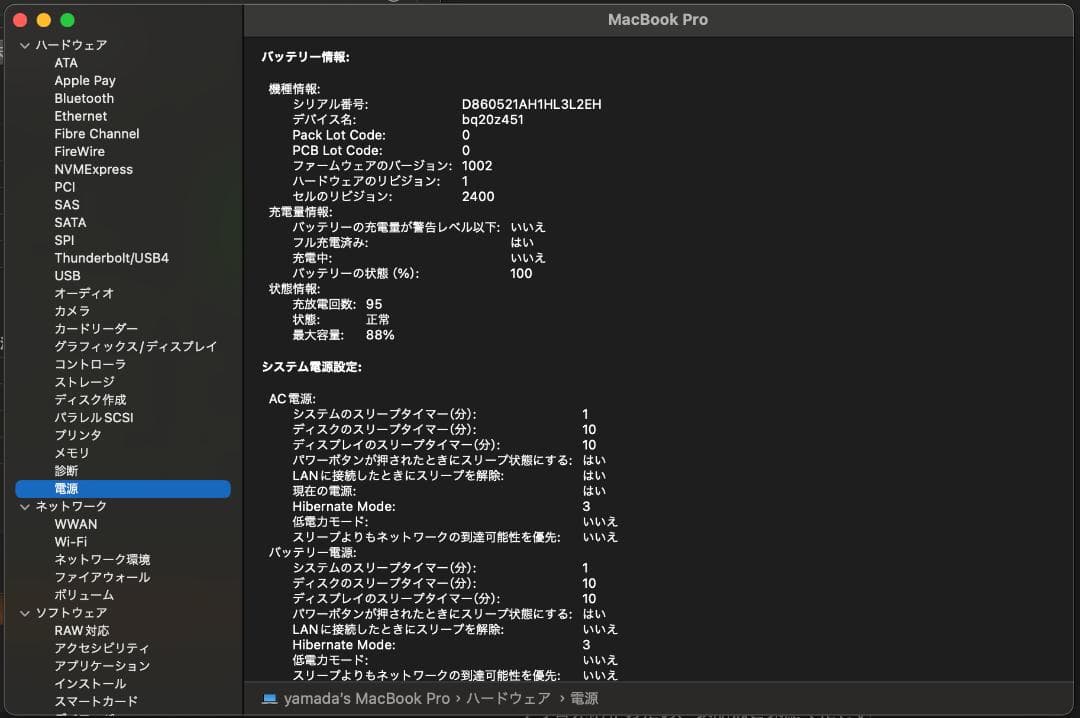The image size is (1080, 718).
Task: Select Apple Pay in the hardware list
Action: pos(84,80)
